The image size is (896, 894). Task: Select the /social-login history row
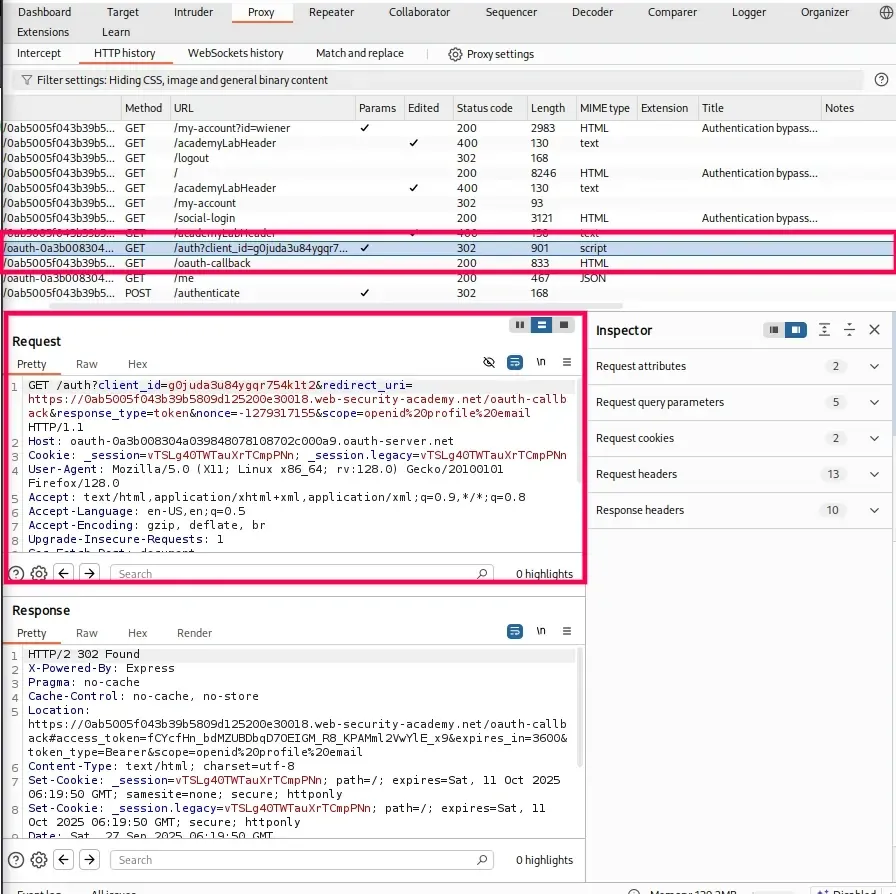coord(448,218)
